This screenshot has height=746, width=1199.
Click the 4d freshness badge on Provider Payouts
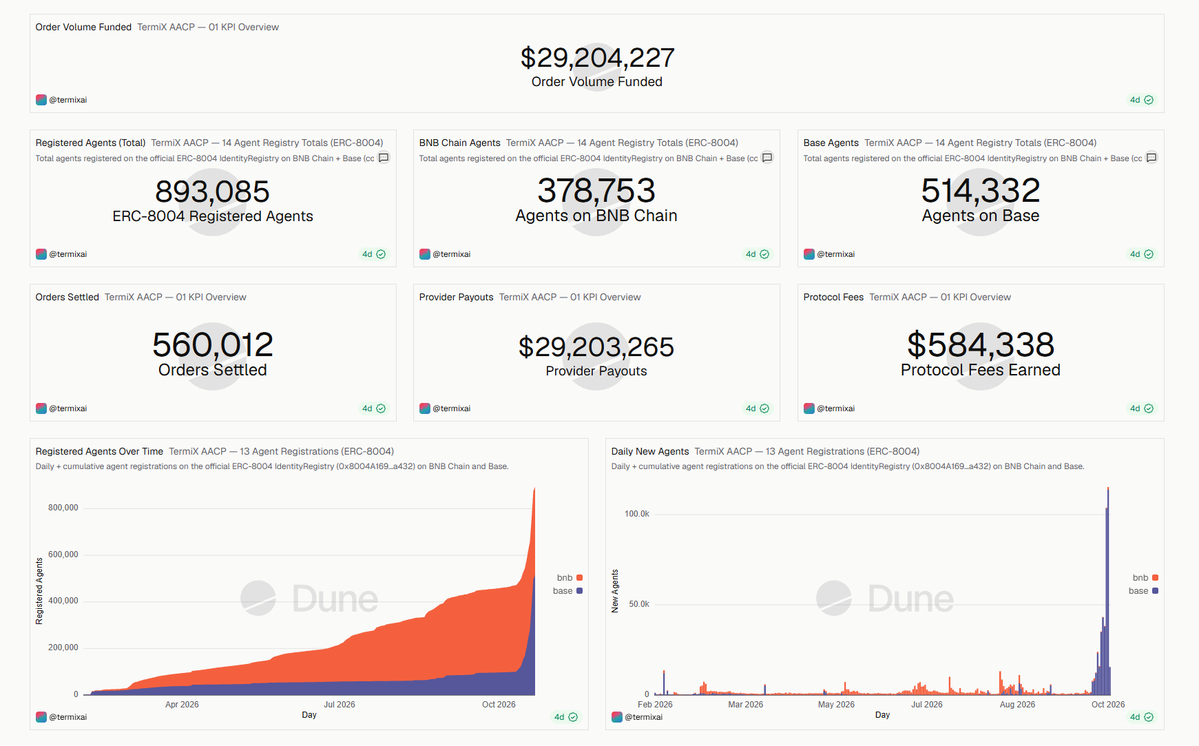click(x=758, y=409)
